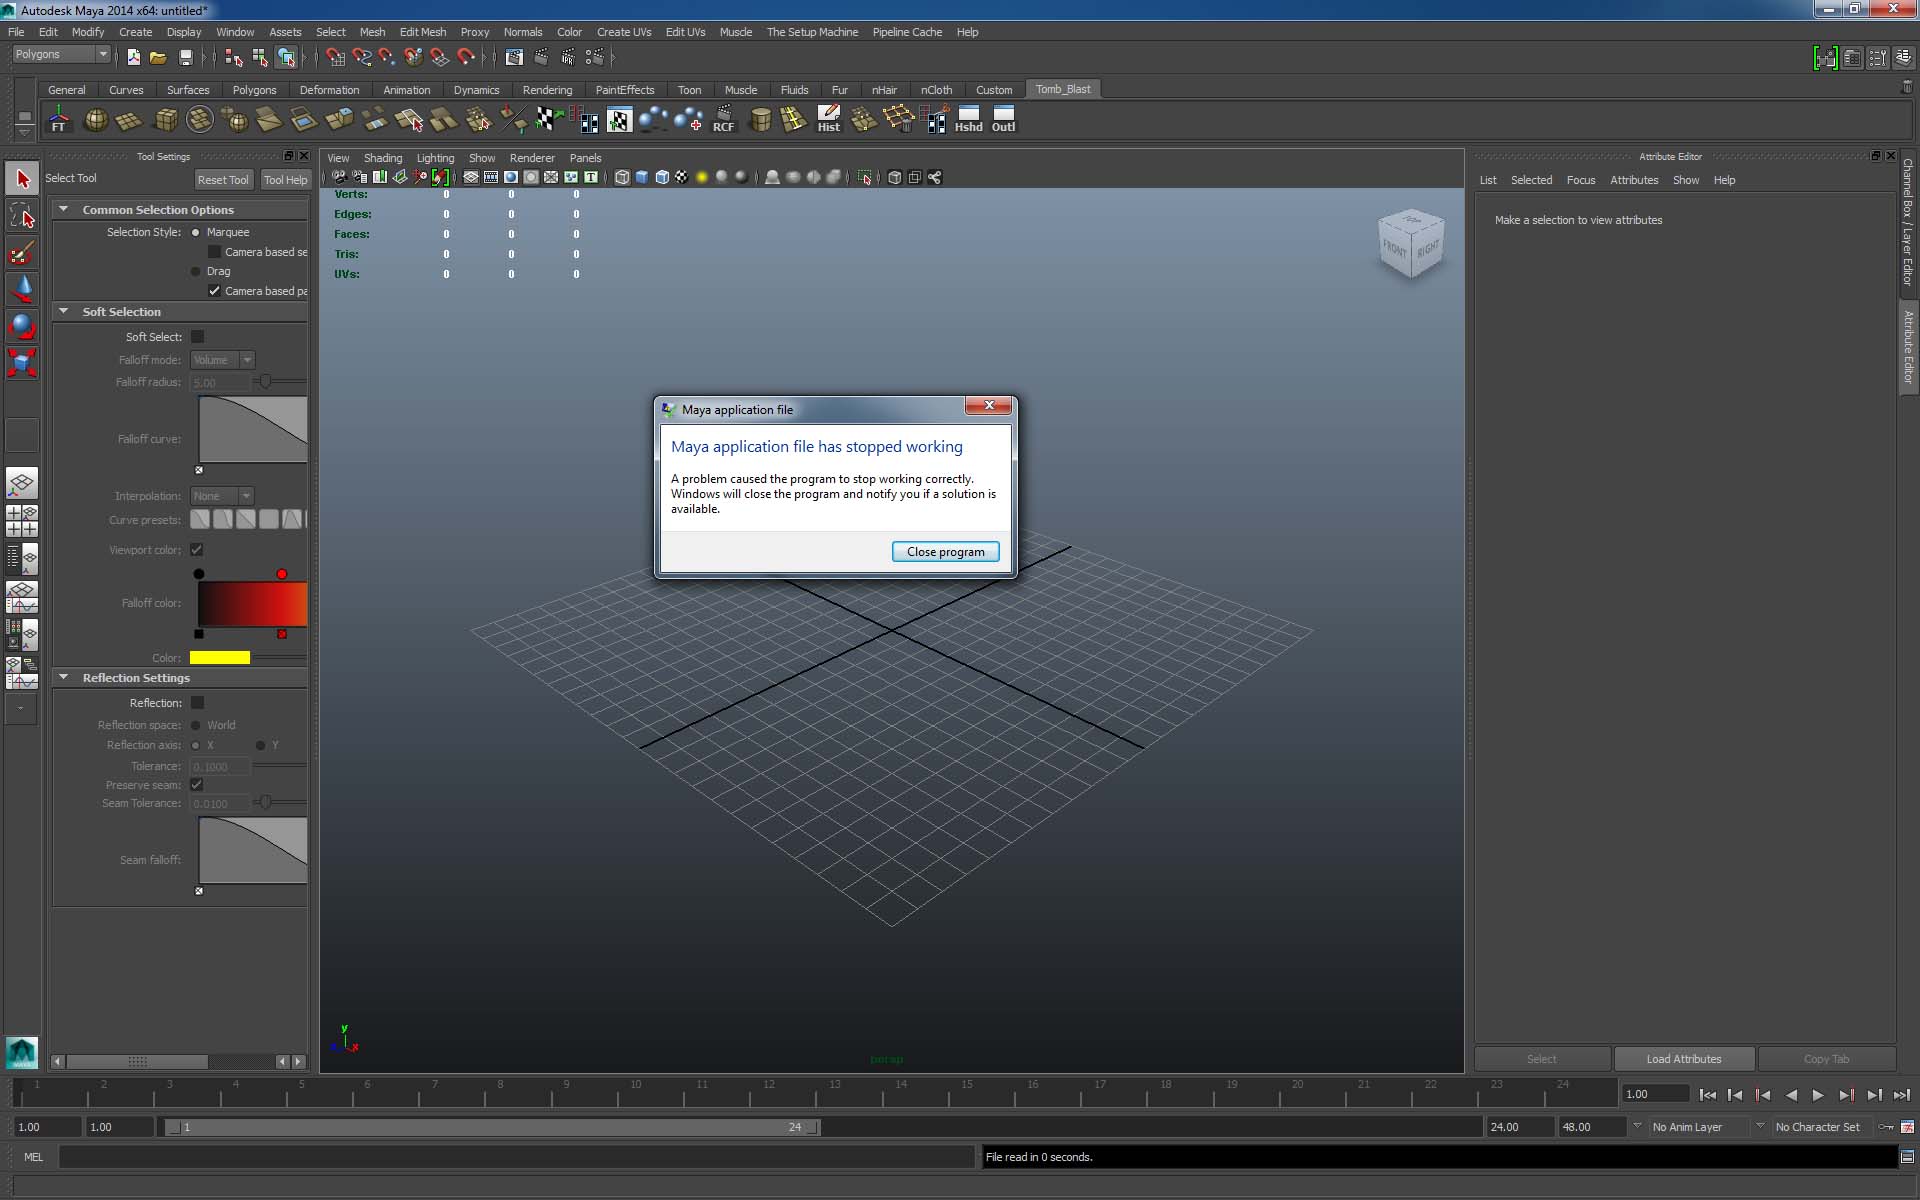Check Camera based selection under Marquee
The width and height of the screenshot is (1920, 1200).
[214, 252]
